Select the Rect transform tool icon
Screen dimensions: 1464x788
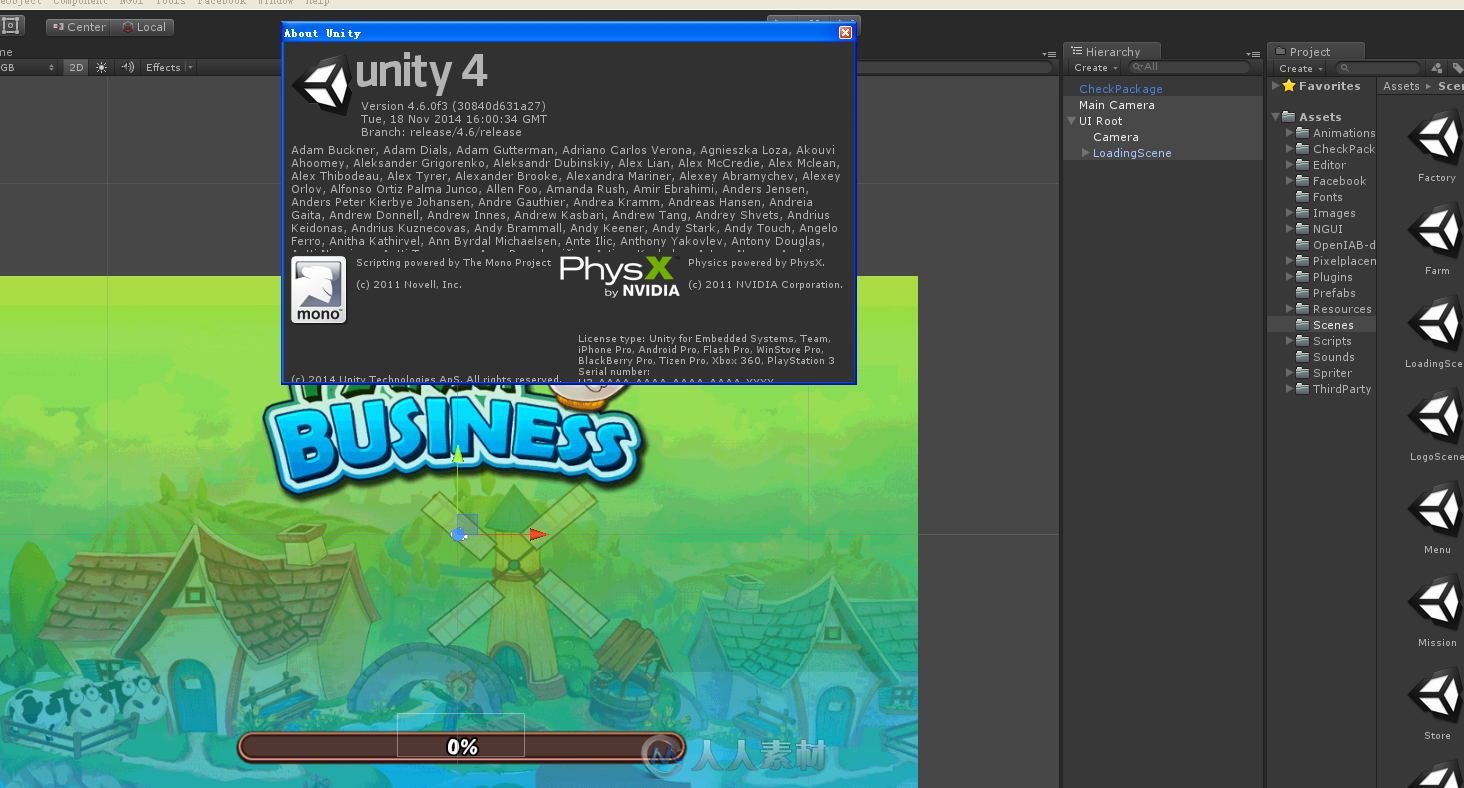pos(10,26)
